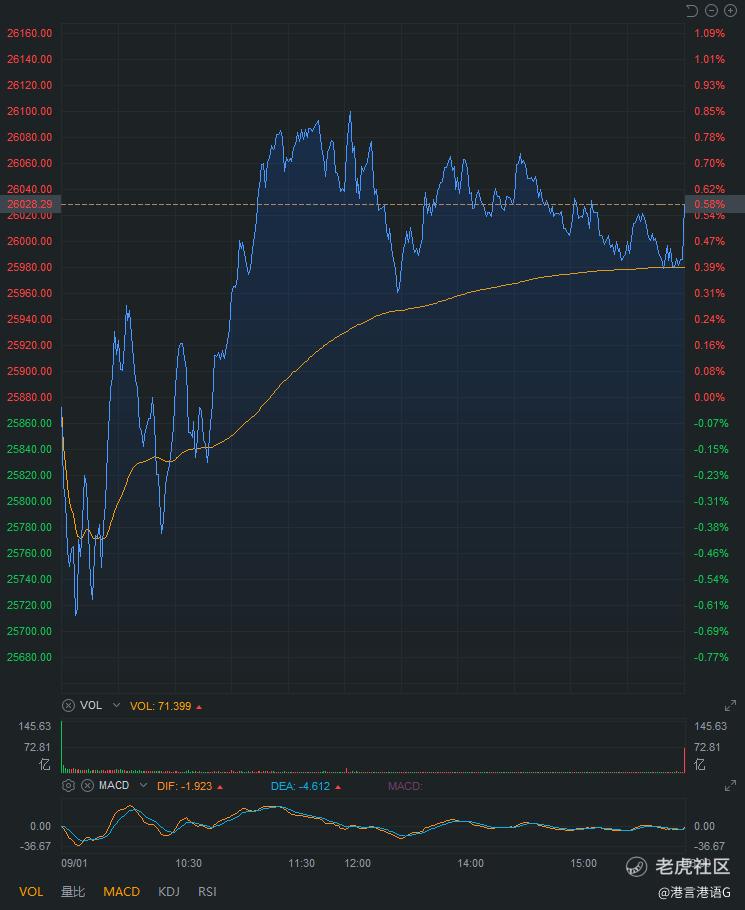745x910 pixels.
Task: Expand the VOL indicator dropdown
Action: click(x=116, y=705)
